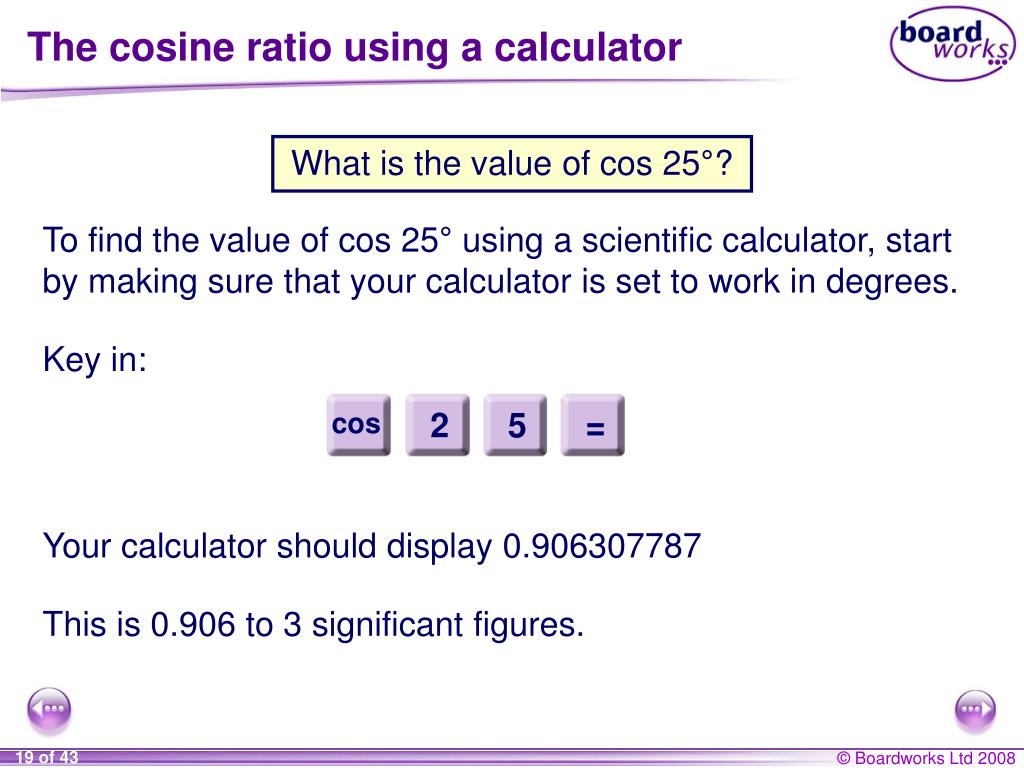This screenshot has height=768, width=1024.
Task: Click the line 'by making sure that your calculator'
Action: coord(500,282)
